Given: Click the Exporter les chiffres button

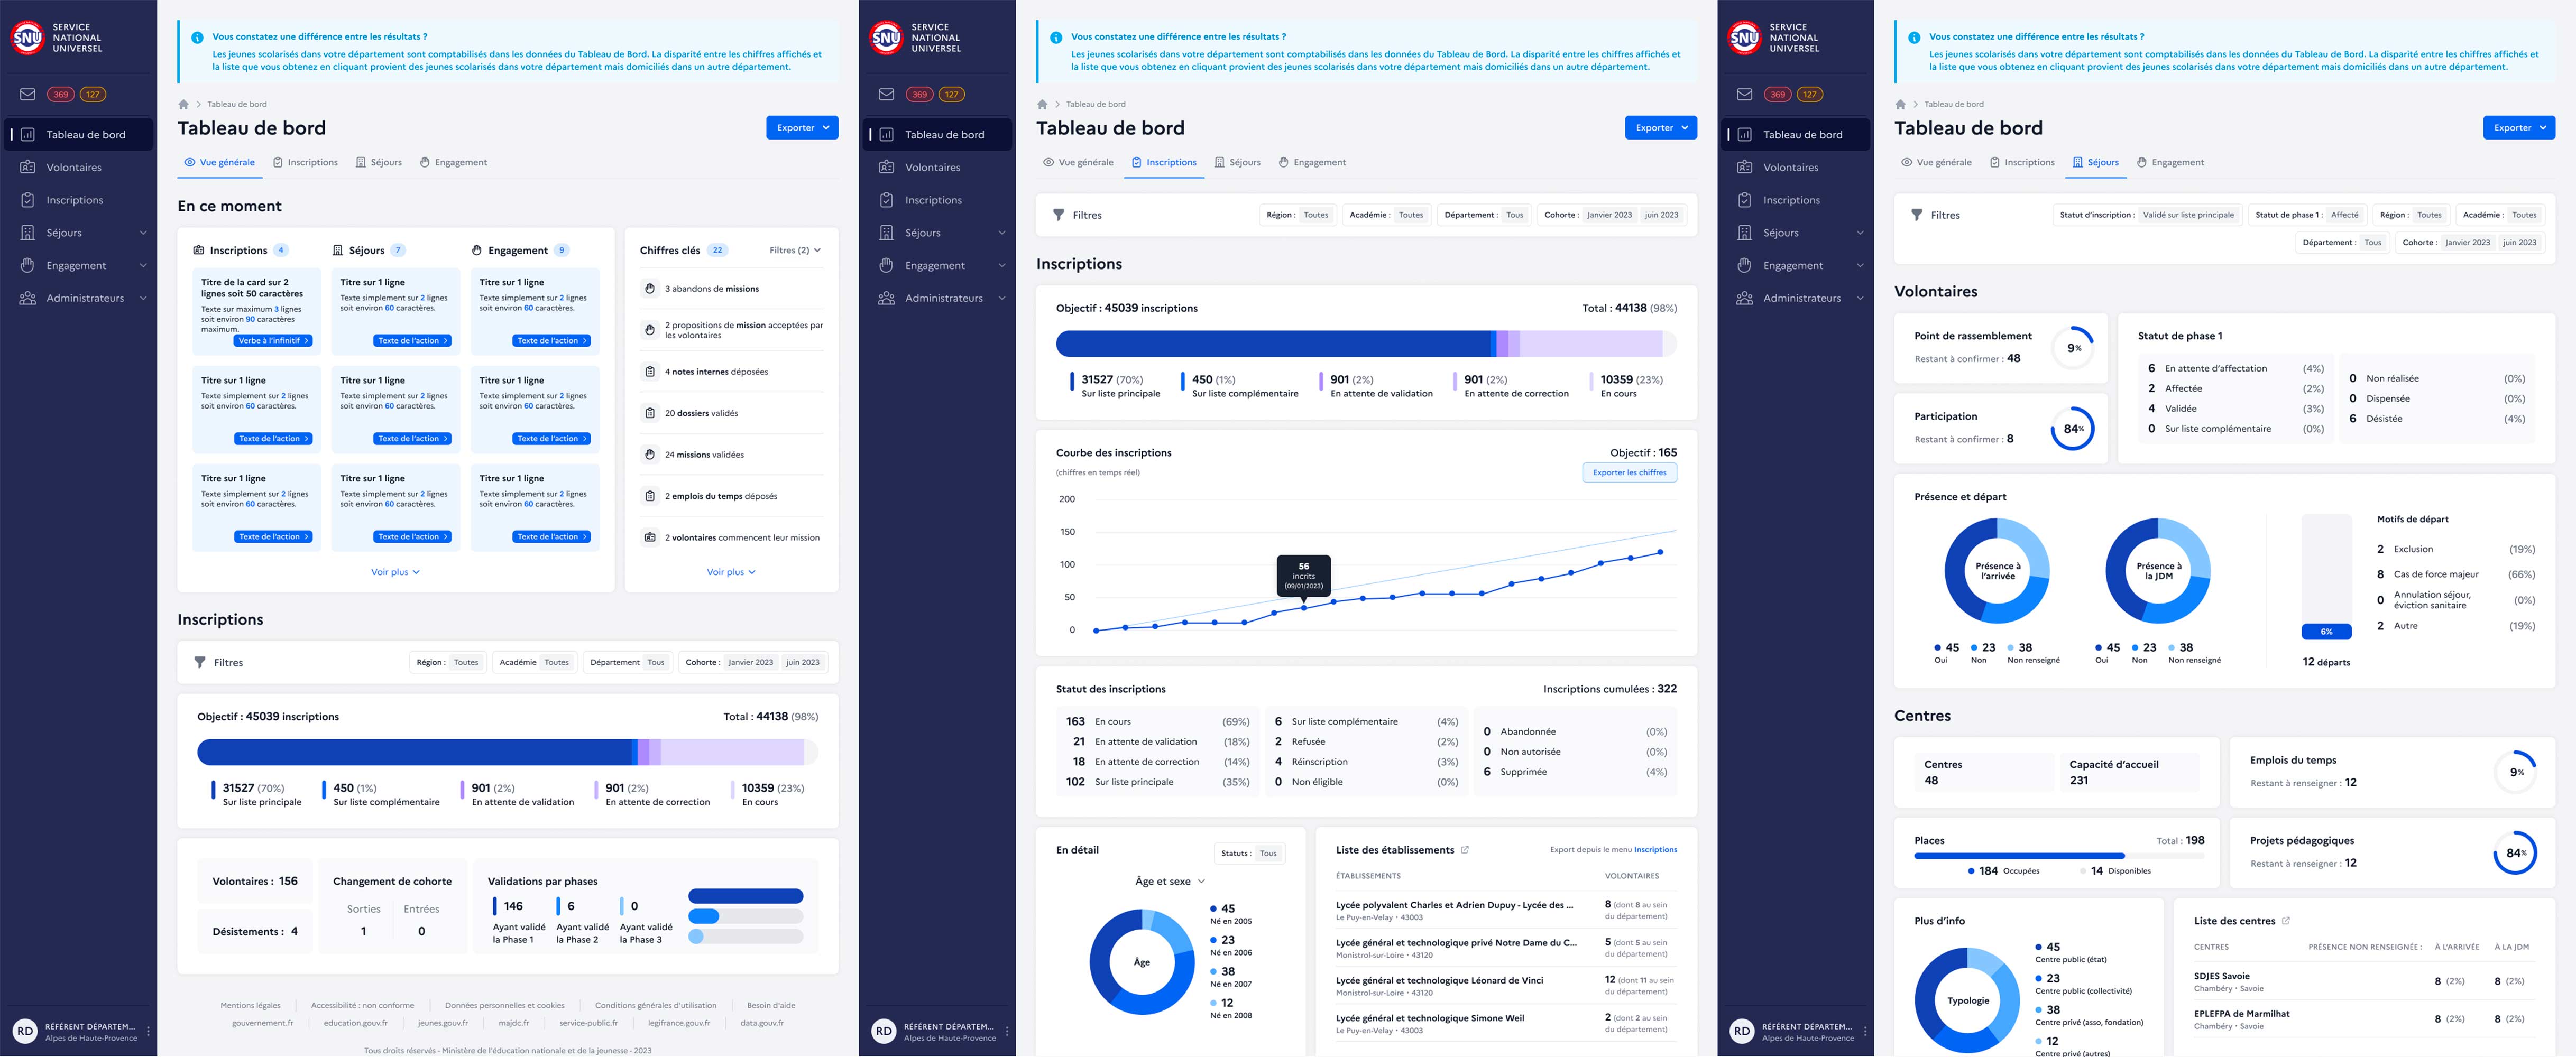Looking at the screenshot, I should coord(1630,472).
